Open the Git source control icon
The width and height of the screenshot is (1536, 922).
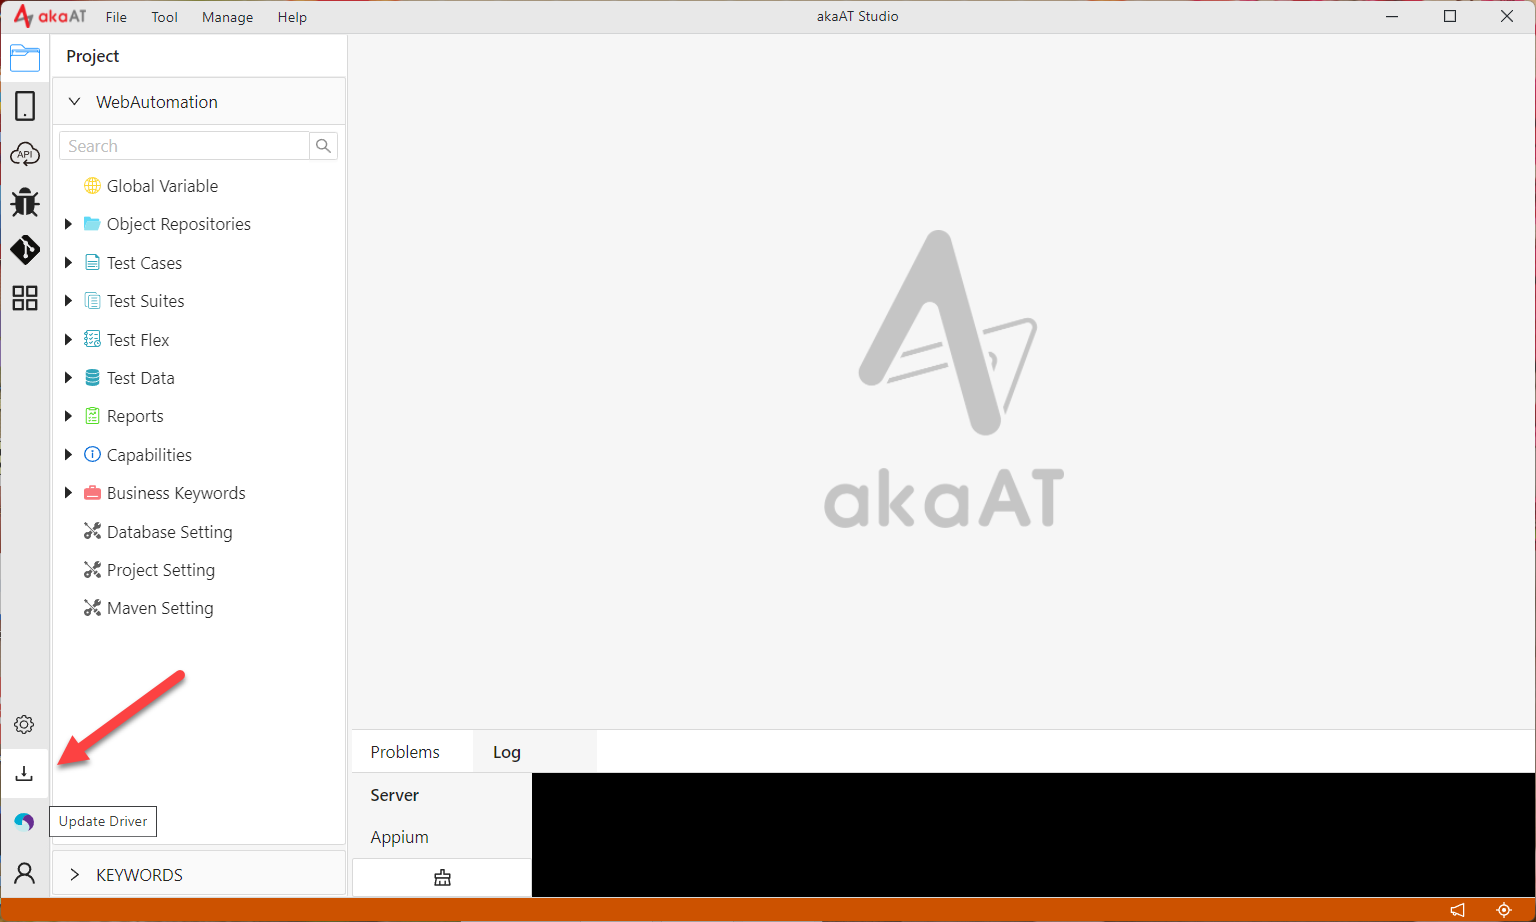pos(25,249)
